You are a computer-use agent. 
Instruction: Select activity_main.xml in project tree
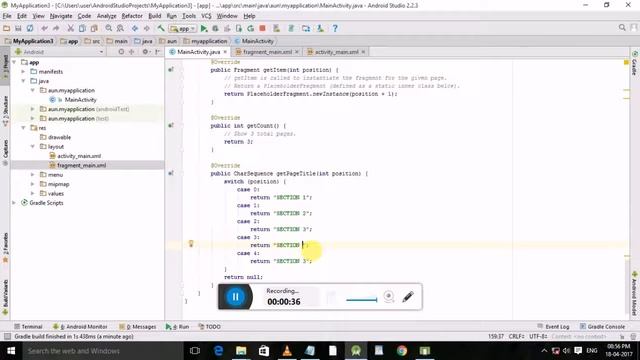pos(79,156)
